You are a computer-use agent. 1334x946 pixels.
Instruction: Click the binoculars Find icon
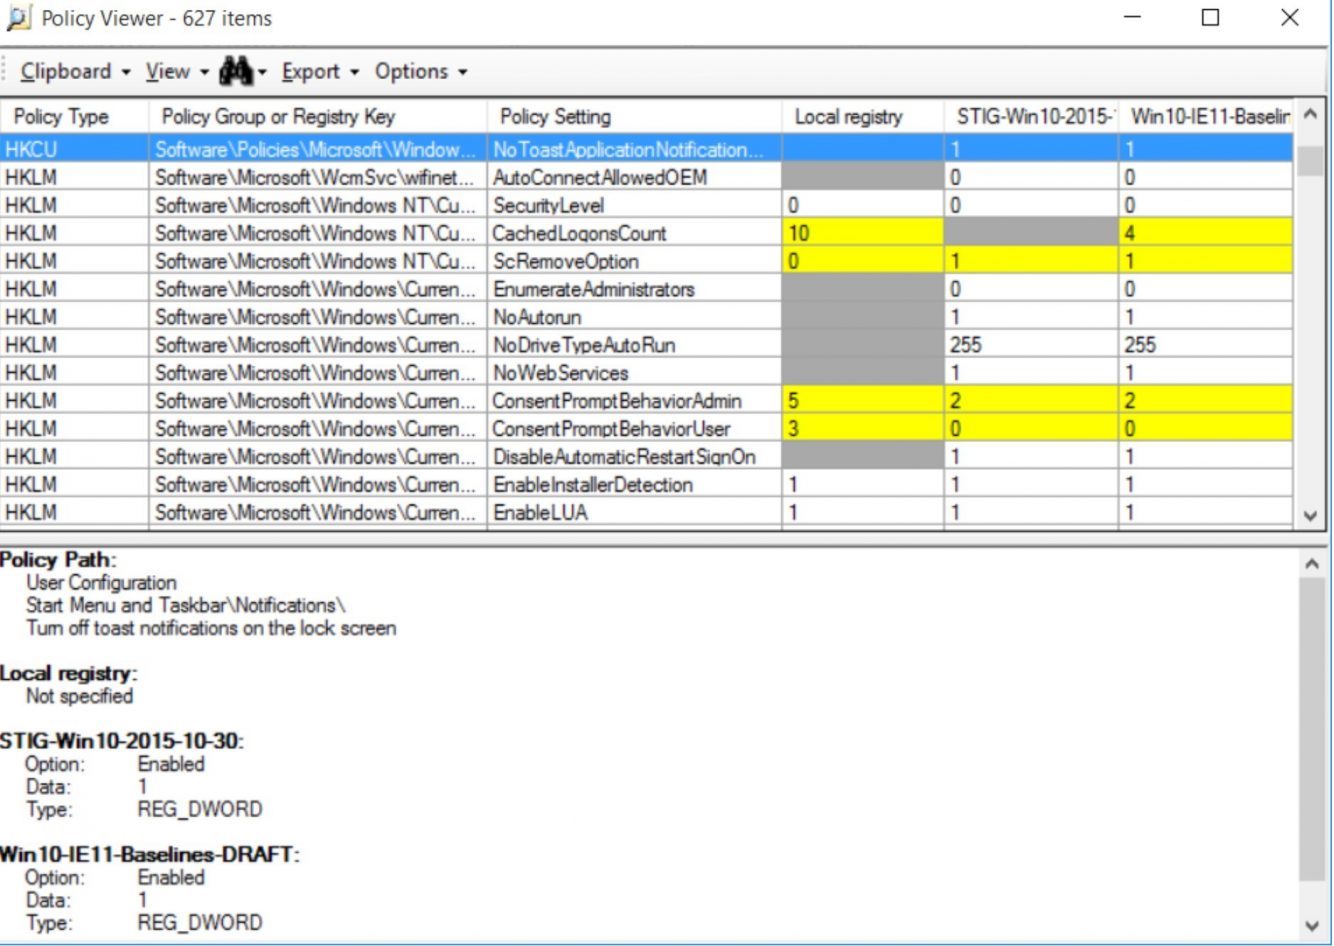[x=236, y=71]
